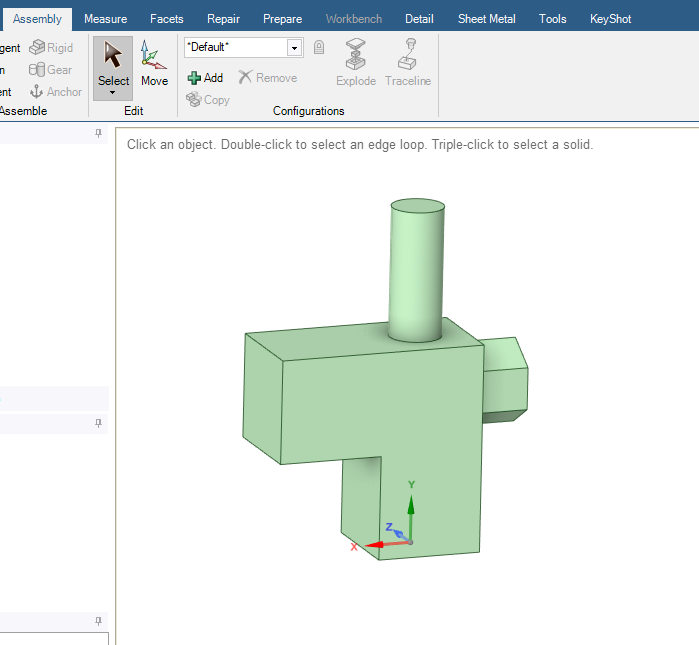Open the Sheet Metal tab
The image size is (699, 645).
point(486,19)
